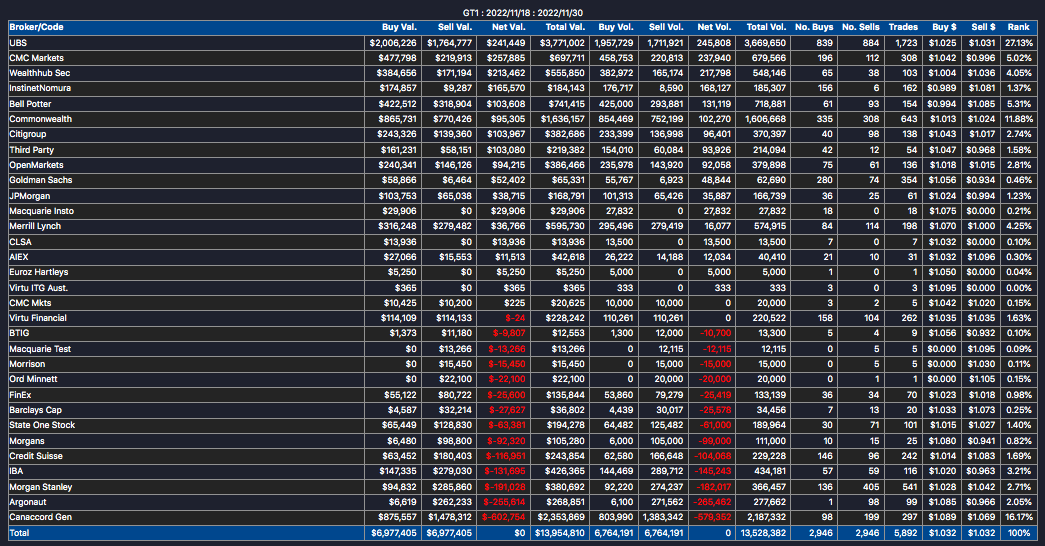This screenshot has width=1045, height=546.
Task: Click the Sell $ column header
Action: point(984,27)
